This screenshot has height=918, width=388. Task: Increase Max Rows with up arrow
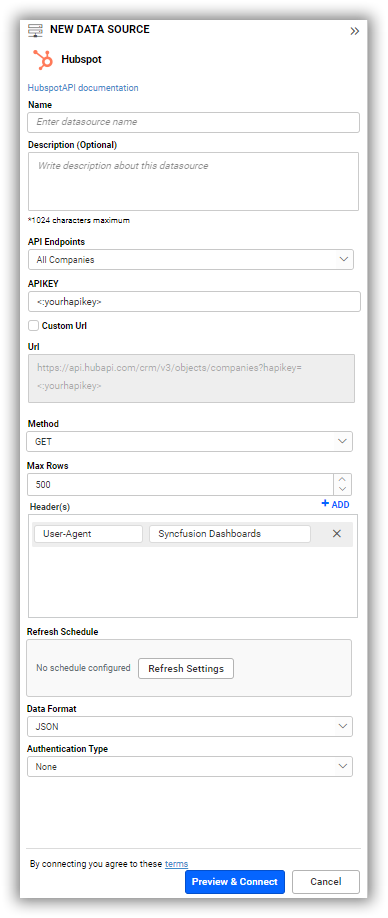pyautogui.click(x=342, y=479)
